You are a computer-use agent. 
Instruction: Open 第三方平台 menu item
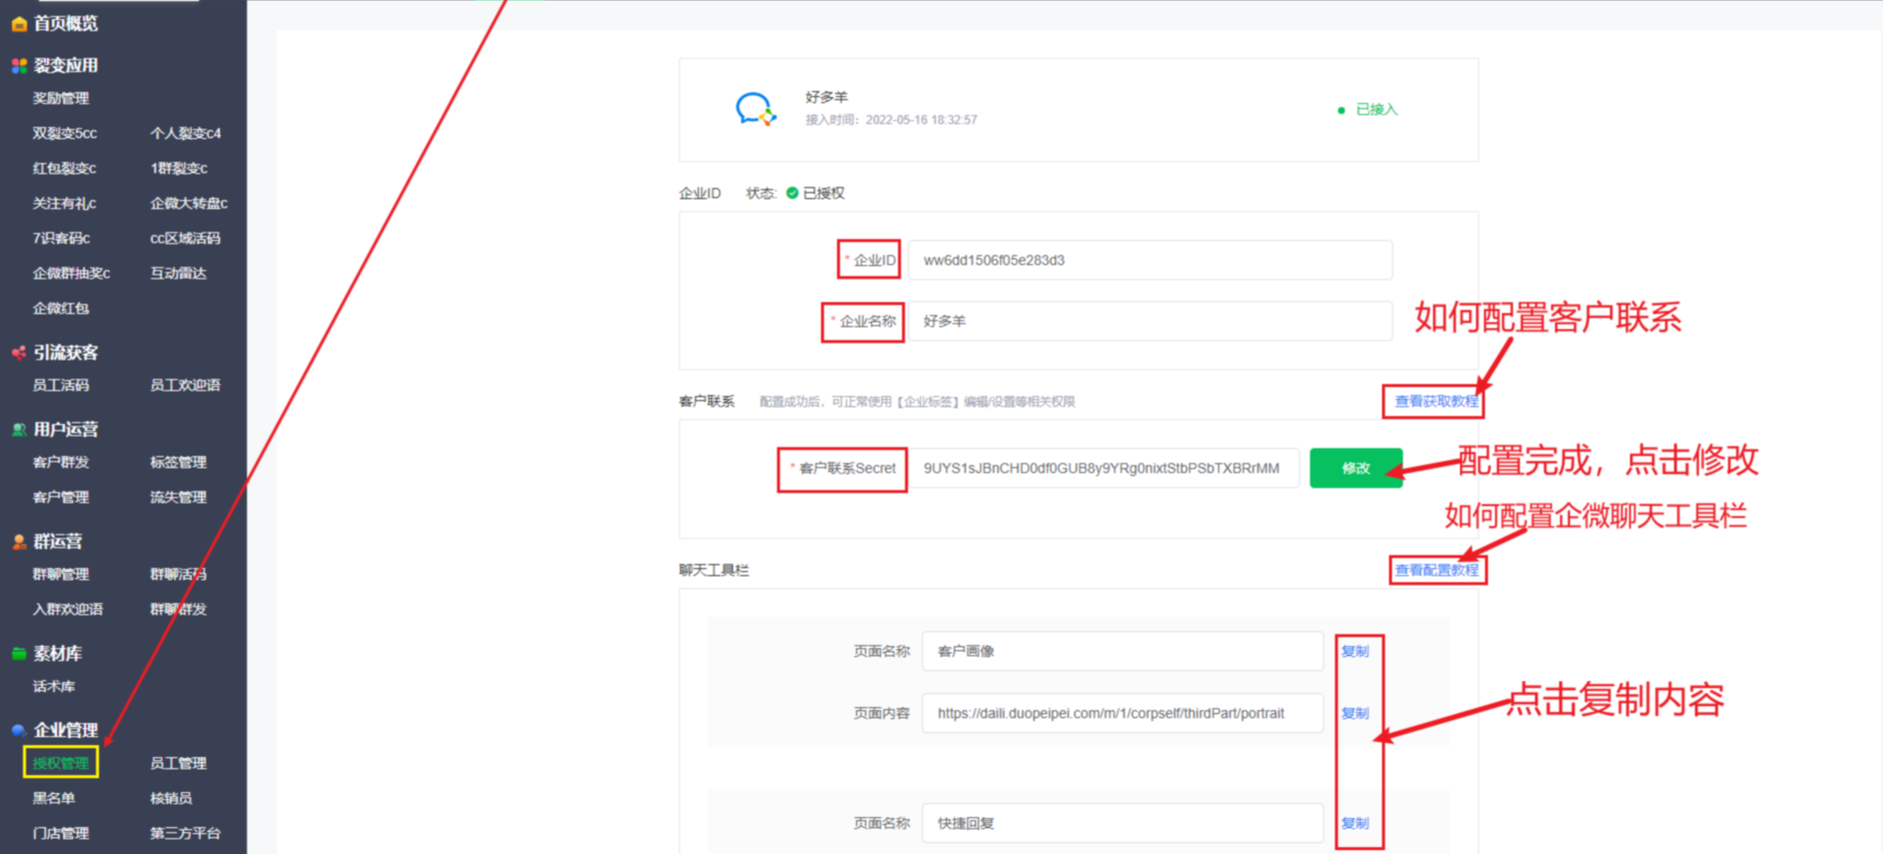pyautogui.click(x=185, y=833)
